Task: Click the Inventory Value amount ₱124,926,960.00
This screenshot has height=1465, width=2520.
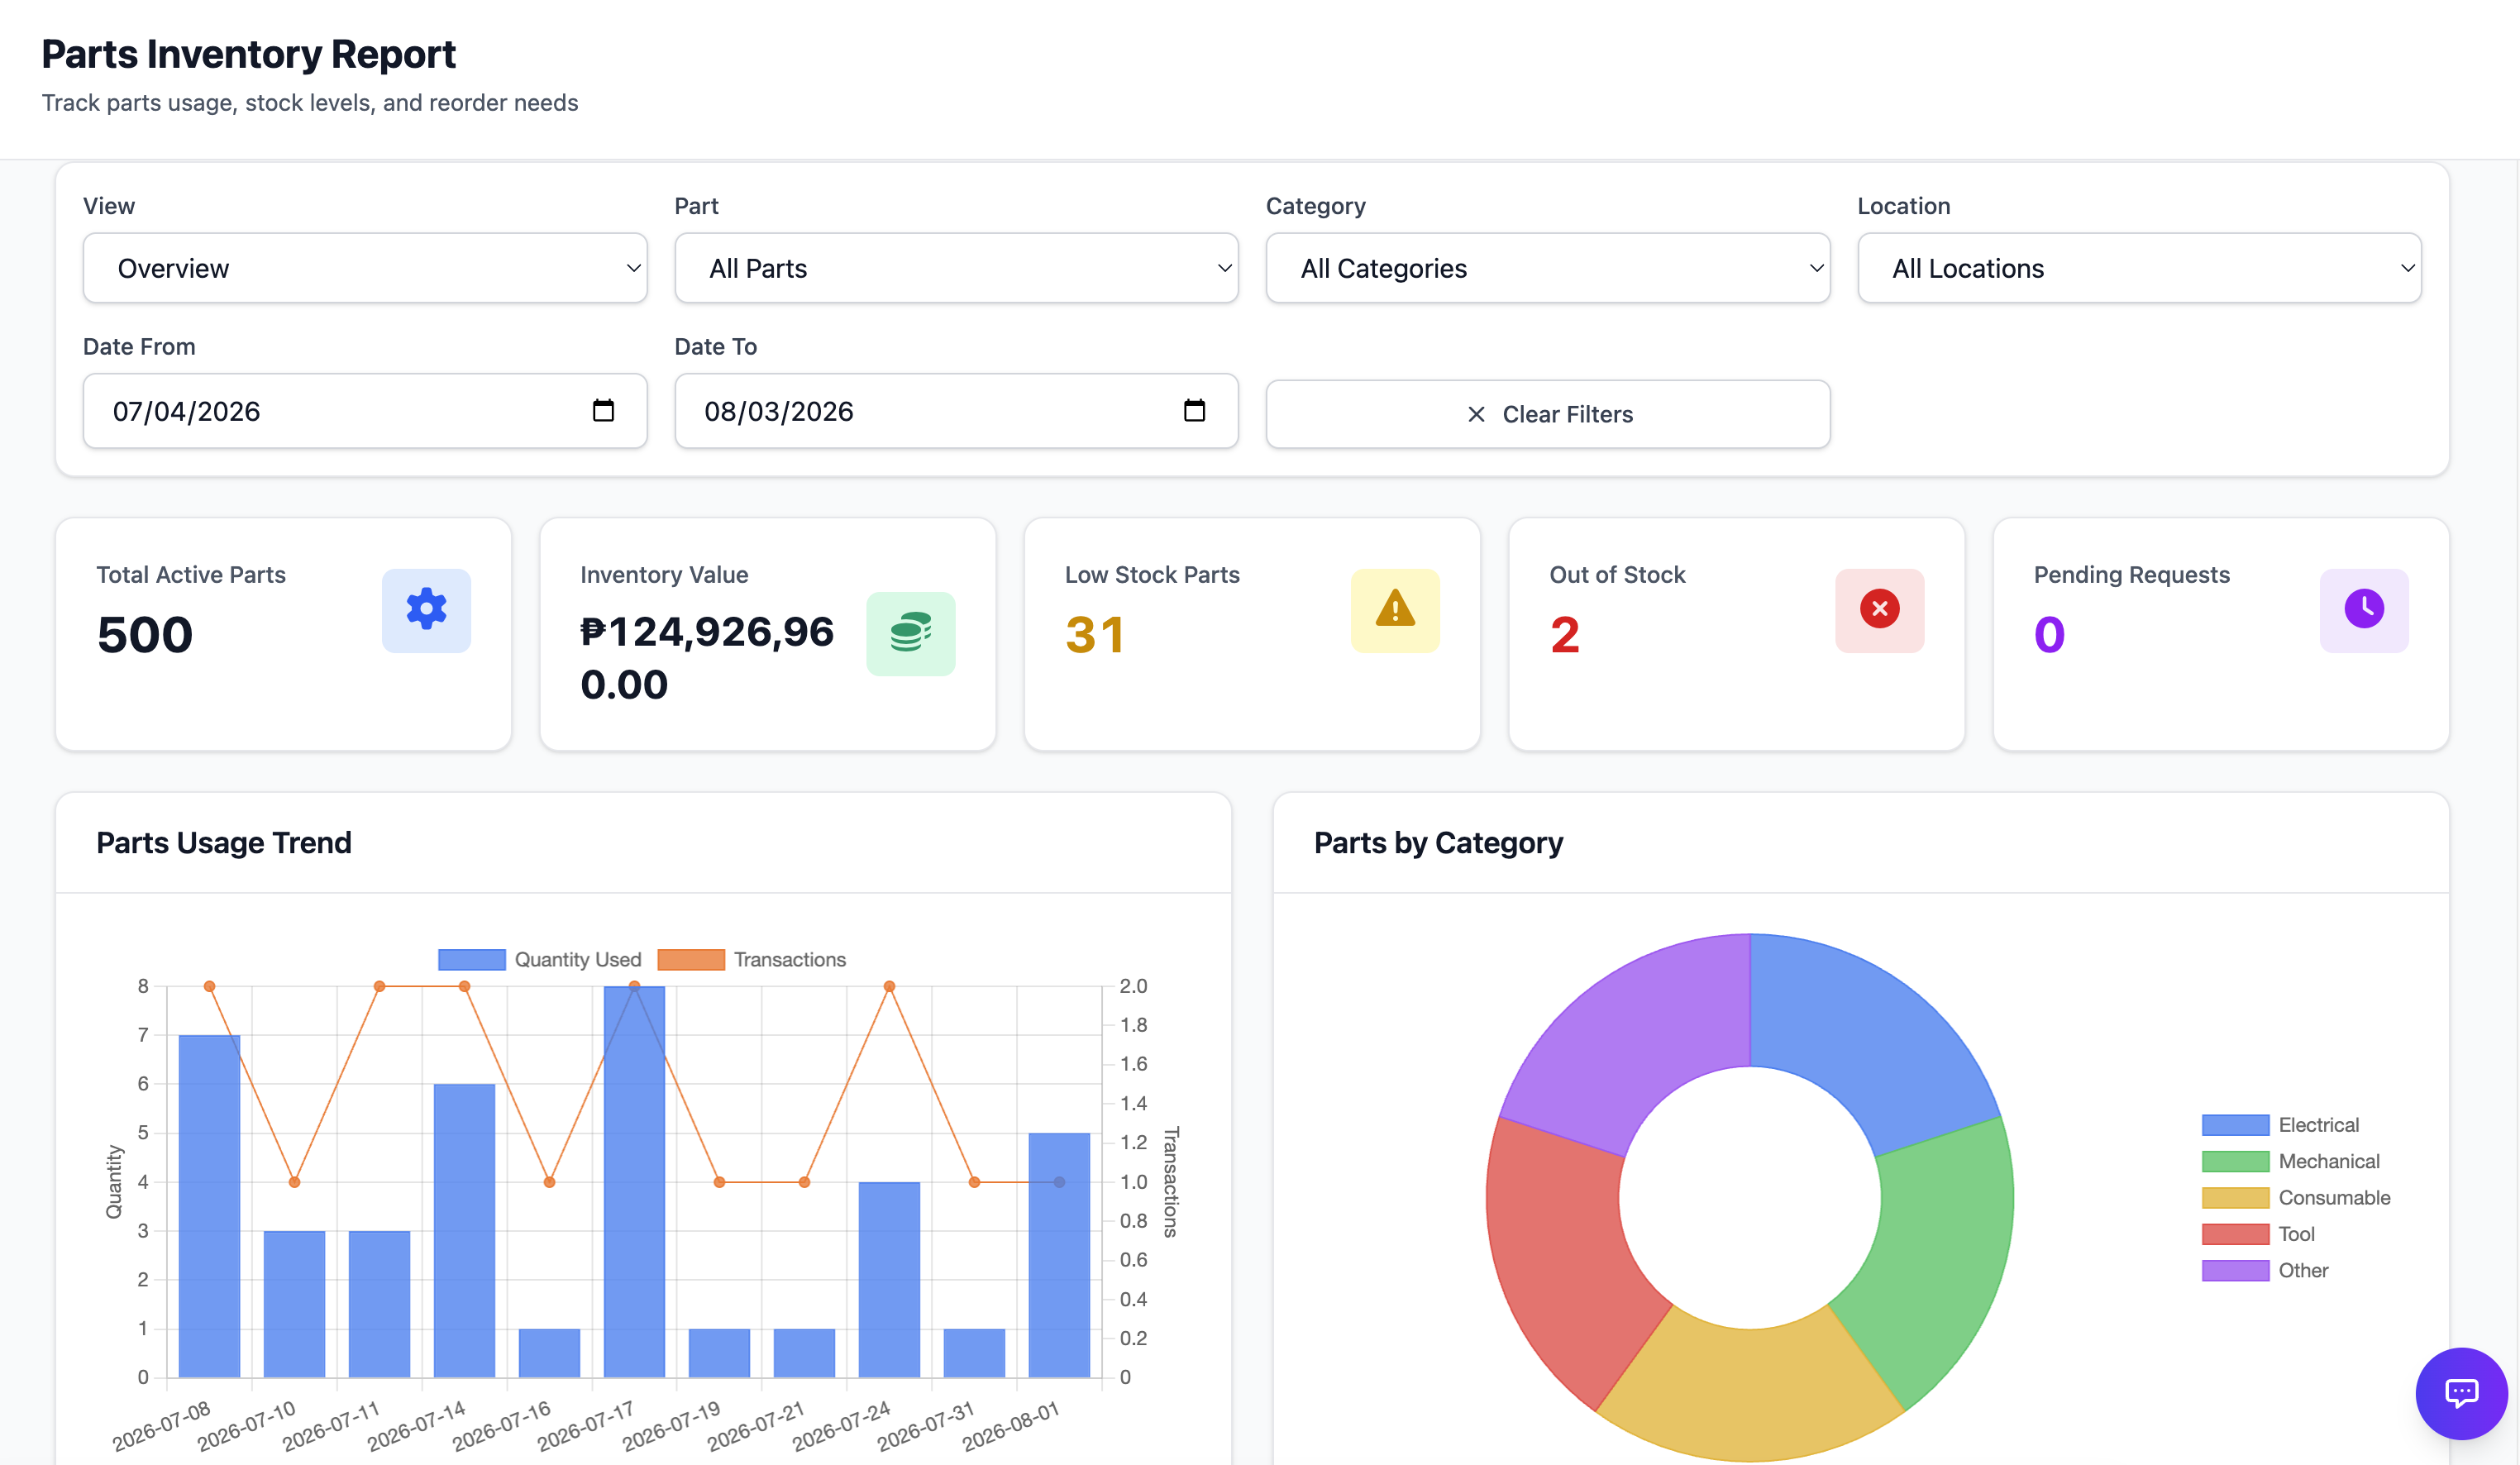Action: click(x=707, y=658)
